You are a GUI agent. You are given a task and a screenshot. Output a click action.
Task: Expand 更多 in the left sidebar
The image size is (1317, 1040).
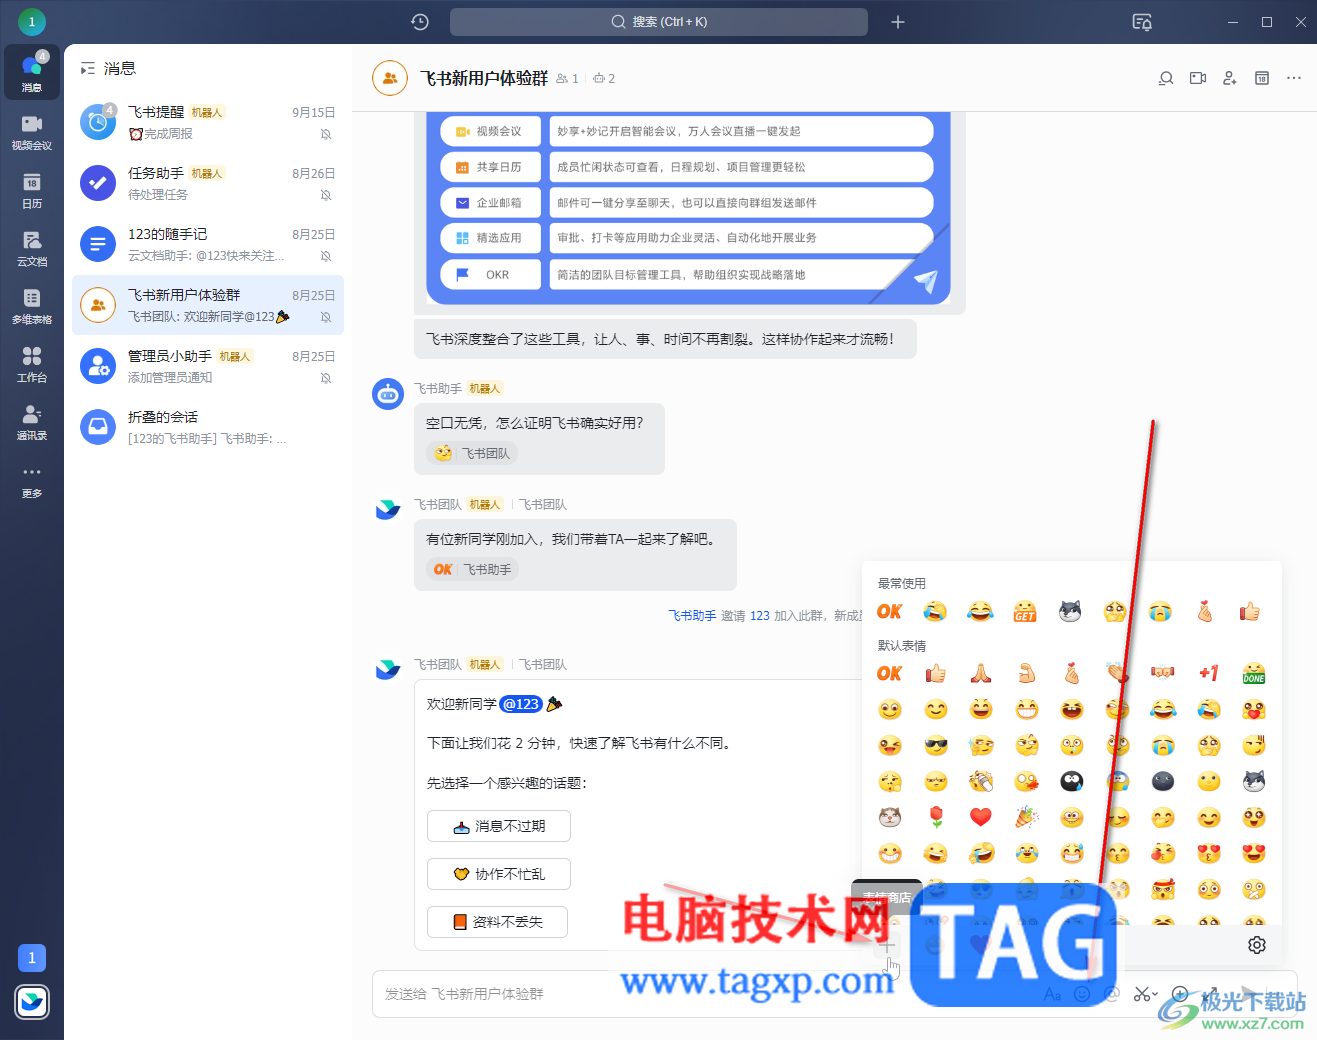pos(32,480)
